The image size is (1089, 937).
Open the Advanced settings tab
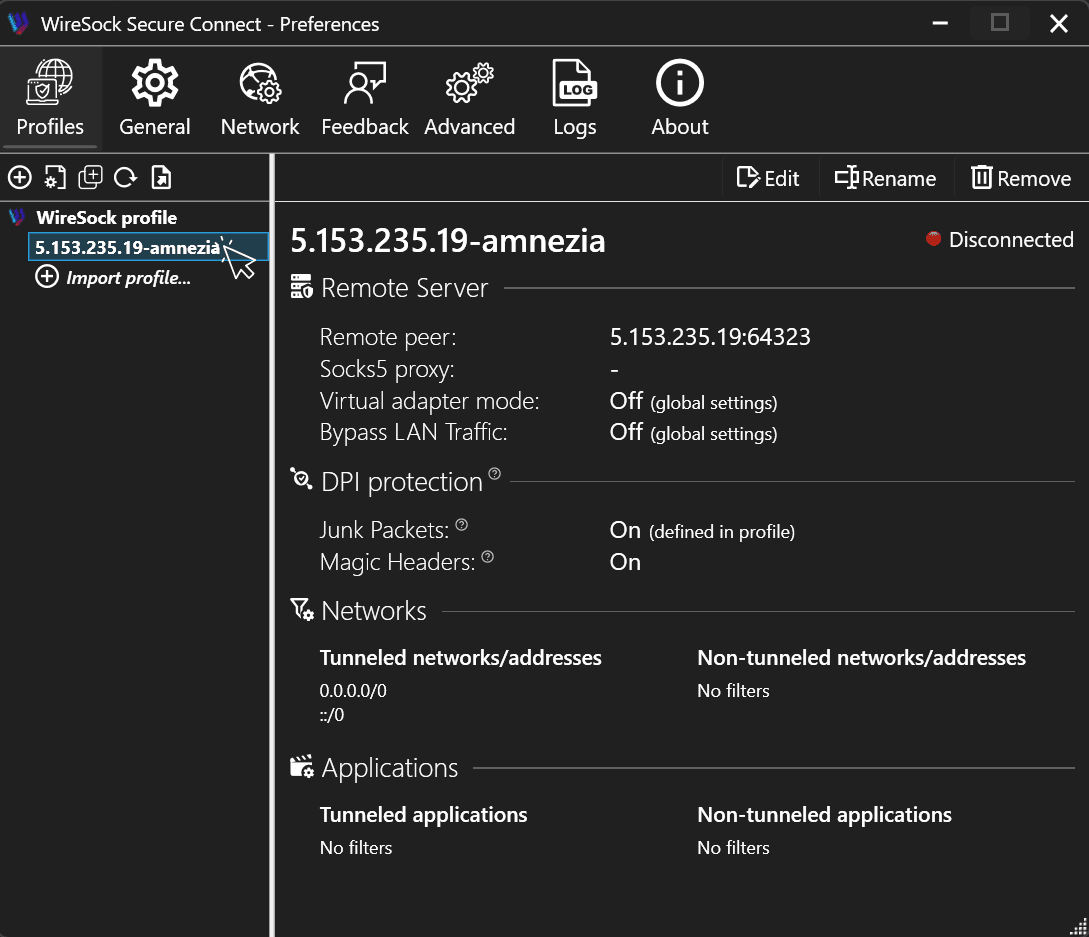(x=469, y=97)
